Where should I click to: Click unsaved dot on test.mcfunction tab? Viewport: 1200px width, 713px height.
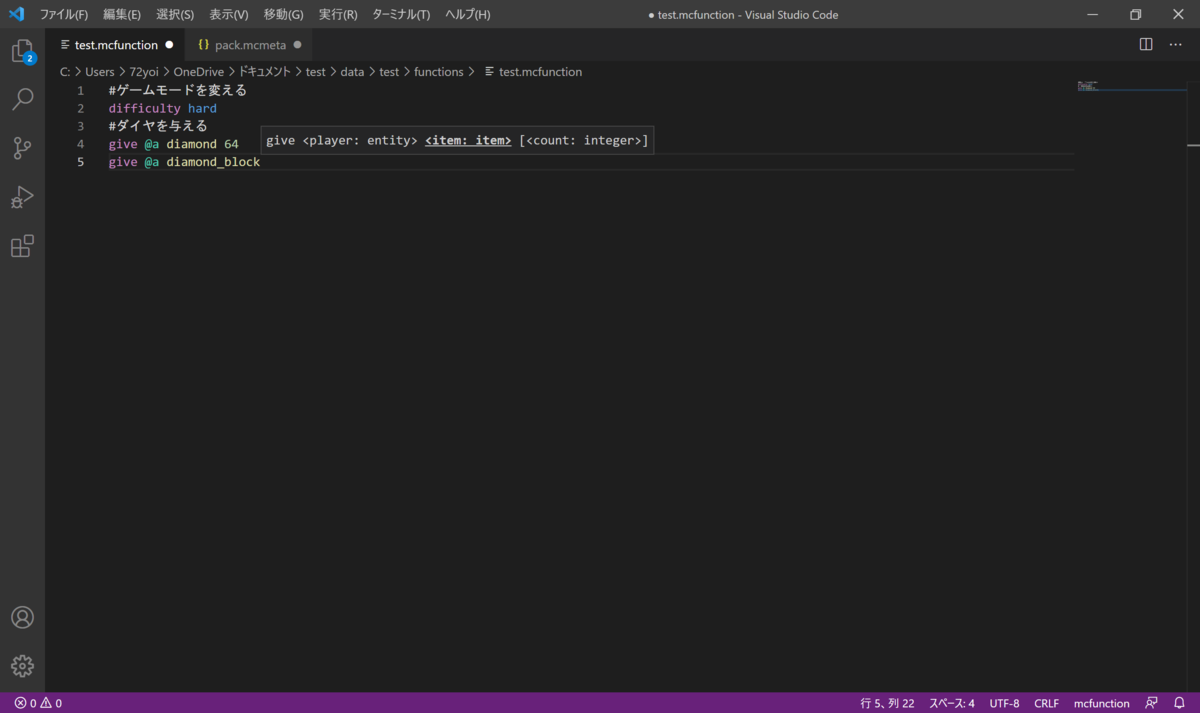tap(169, 45)
